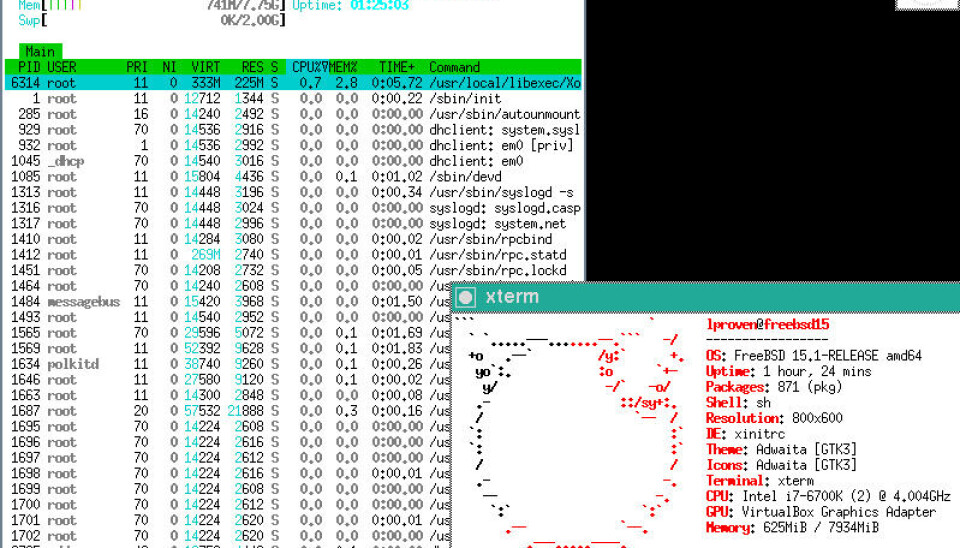
Task: Click the Icons: Adwaita [GTK3] line
Action: pos(782,465)
